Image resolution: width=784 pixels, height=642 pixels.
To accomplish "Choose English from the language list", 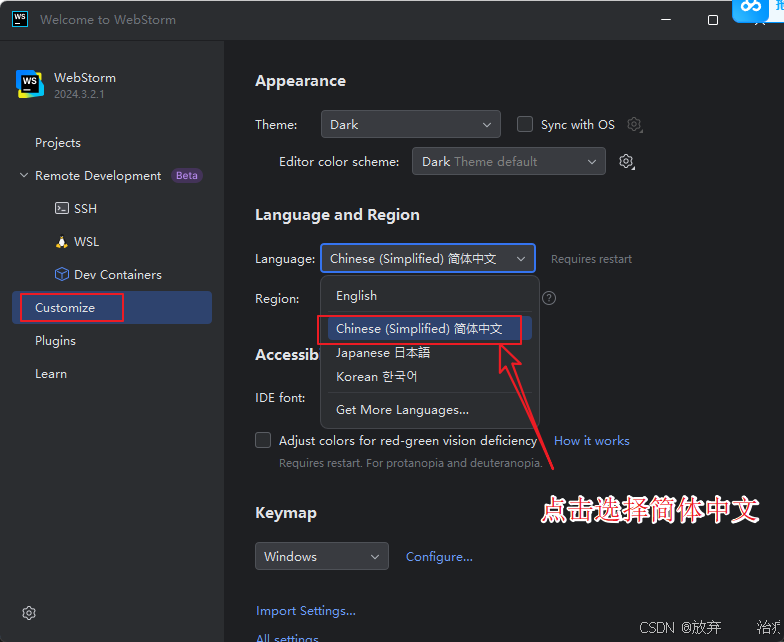I will (x=430, y=296).
